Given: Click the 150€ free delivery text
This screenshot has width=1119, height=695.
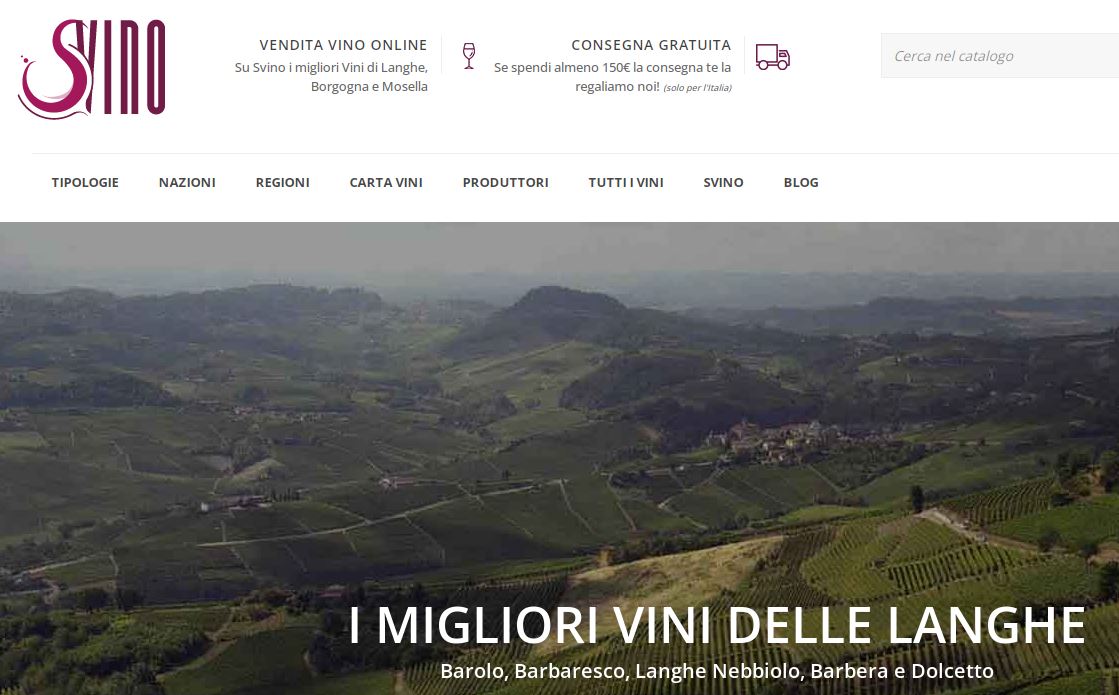Looking at the screenshot, I should pos(612,77).
